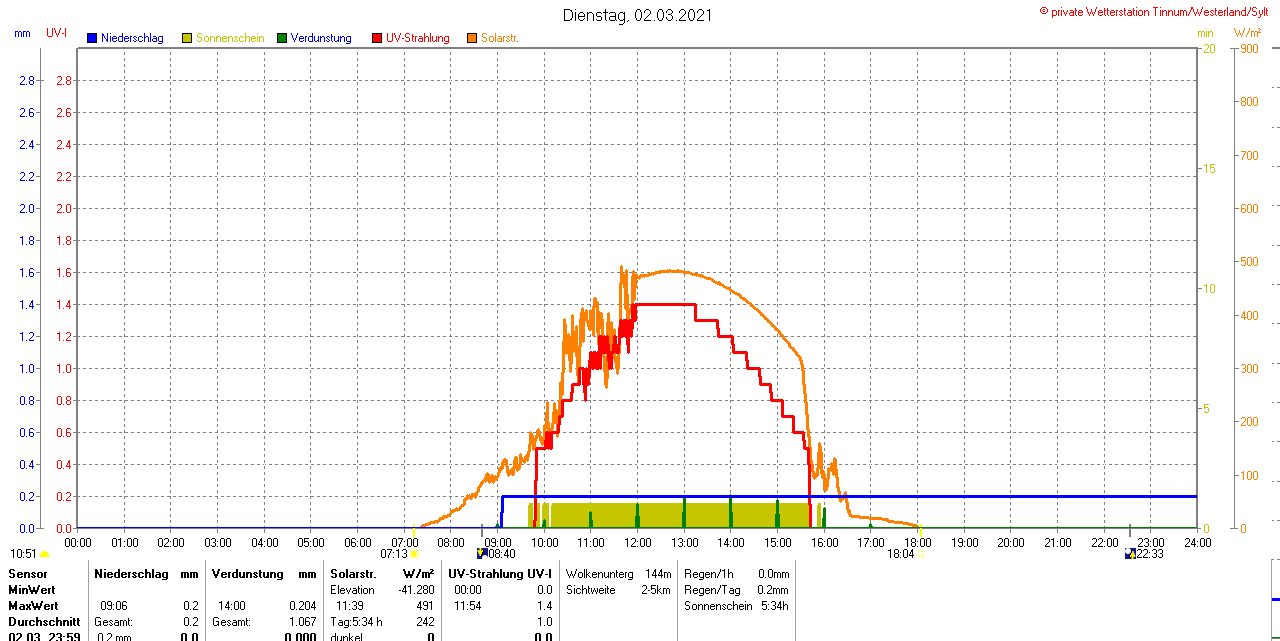Click the green Verdunstung legend square
This screenshot has height=641, width=1280.
pyautogui.click(x=282, y=38)
